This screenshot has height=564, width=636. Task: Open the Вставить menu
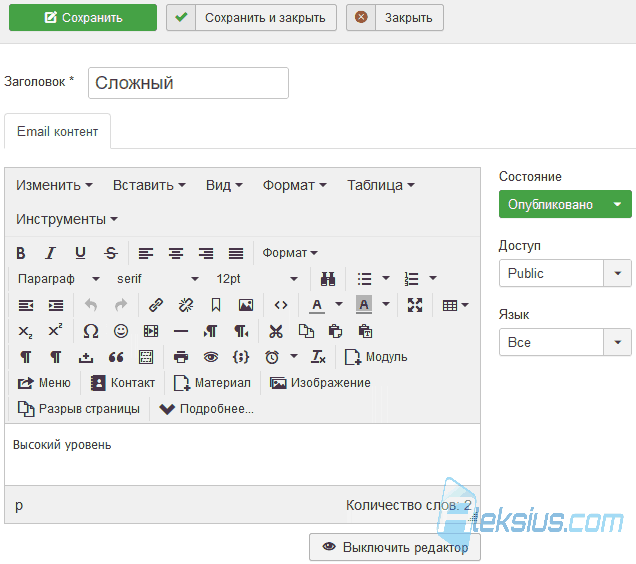pyautogui.click(x=149, y=185)
